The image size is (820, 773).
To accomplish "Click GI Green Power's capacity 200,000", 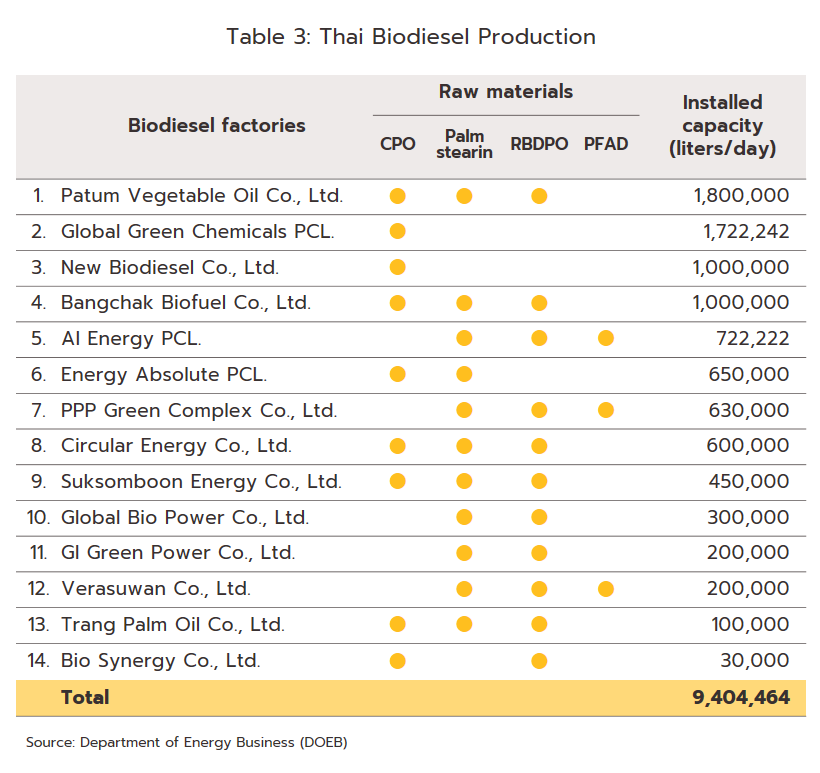I will pyautogui.click(x=748, y=553).
